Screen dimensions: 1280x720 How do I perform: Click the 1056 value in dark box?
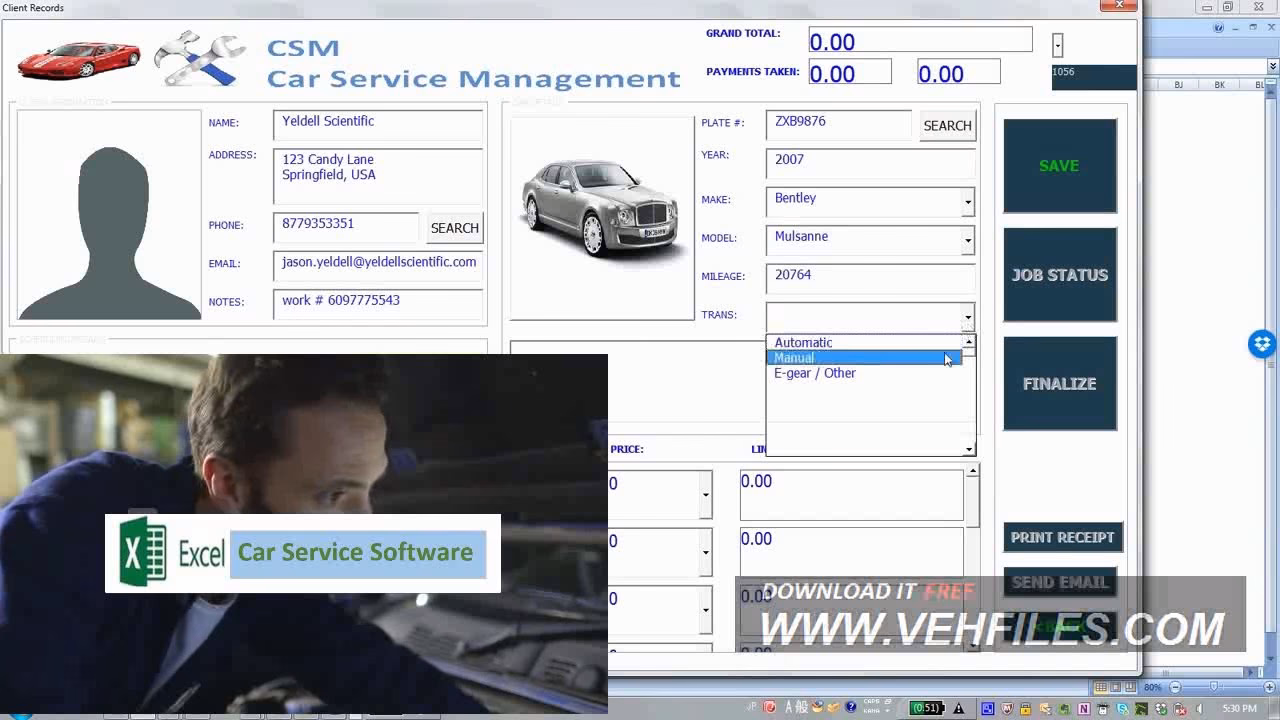[1094, 77]
